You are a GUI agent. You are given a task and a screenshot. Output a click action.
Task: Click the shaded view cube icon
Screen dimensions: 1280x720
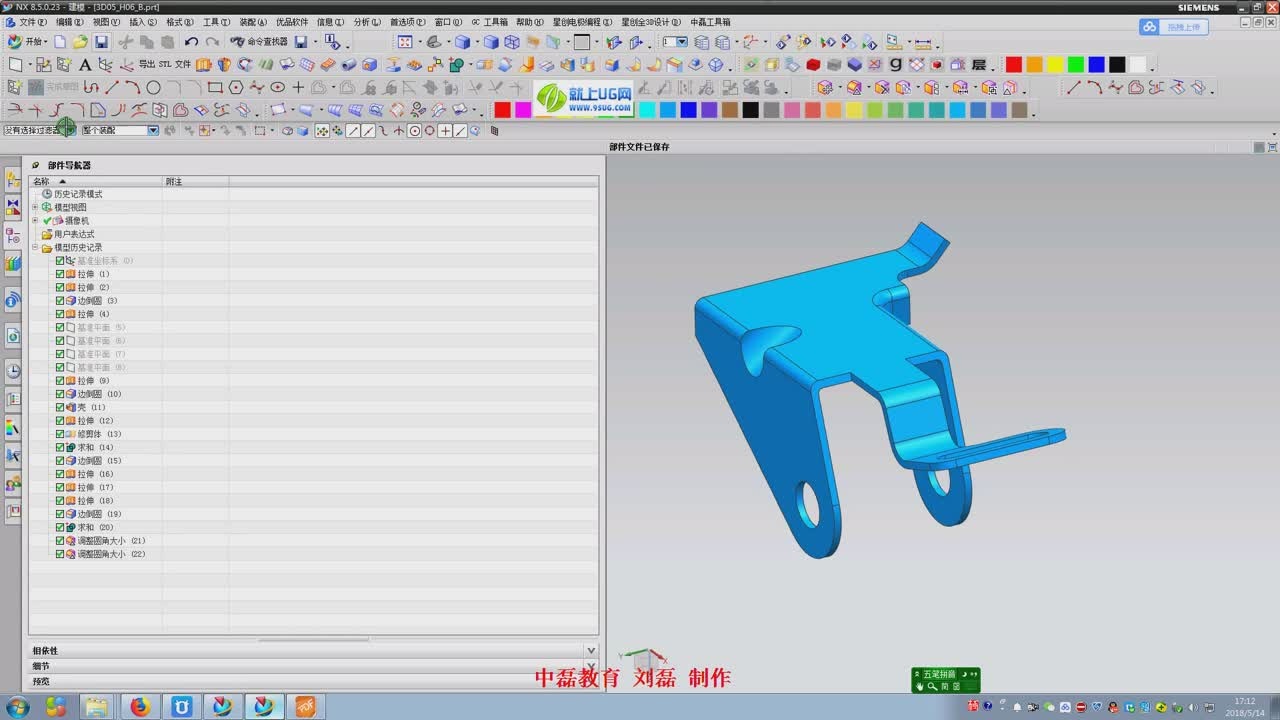click(x=463, y=42)
